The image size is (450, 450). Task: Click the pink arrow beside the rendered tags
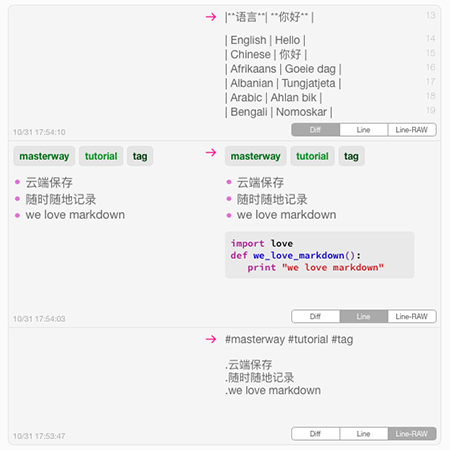pos(211,153)
